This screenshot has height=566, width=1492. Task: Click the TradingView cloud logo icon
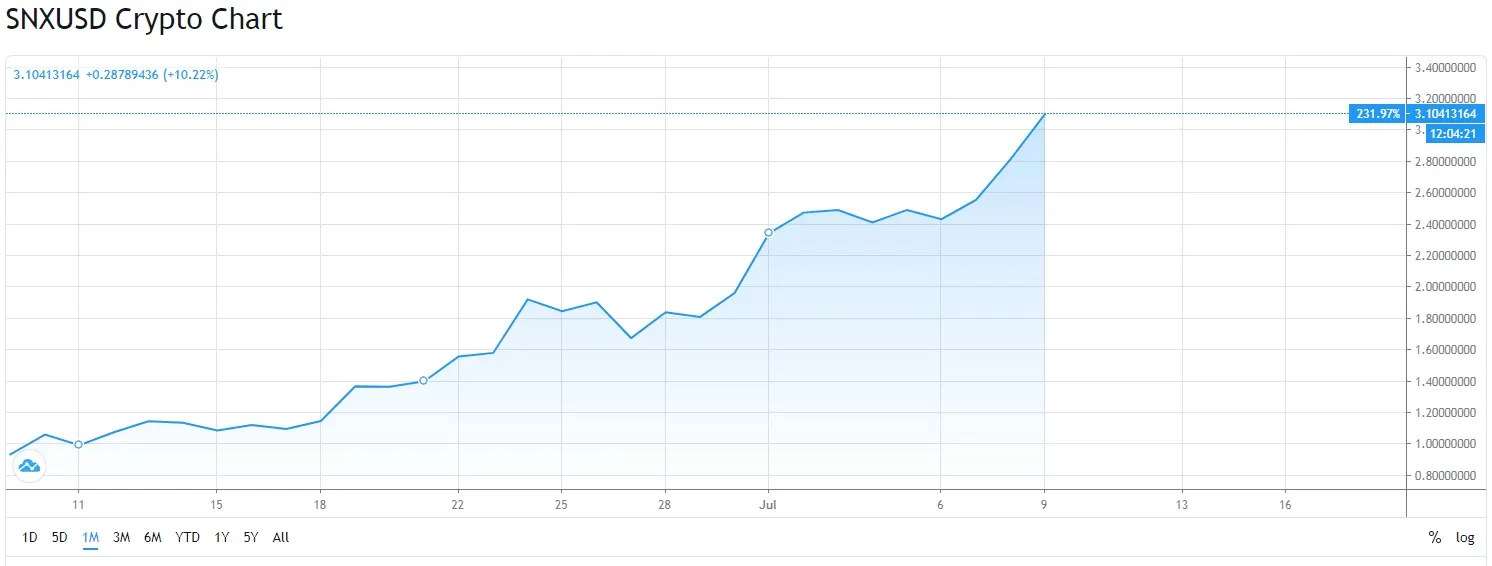tap(29, 465)
